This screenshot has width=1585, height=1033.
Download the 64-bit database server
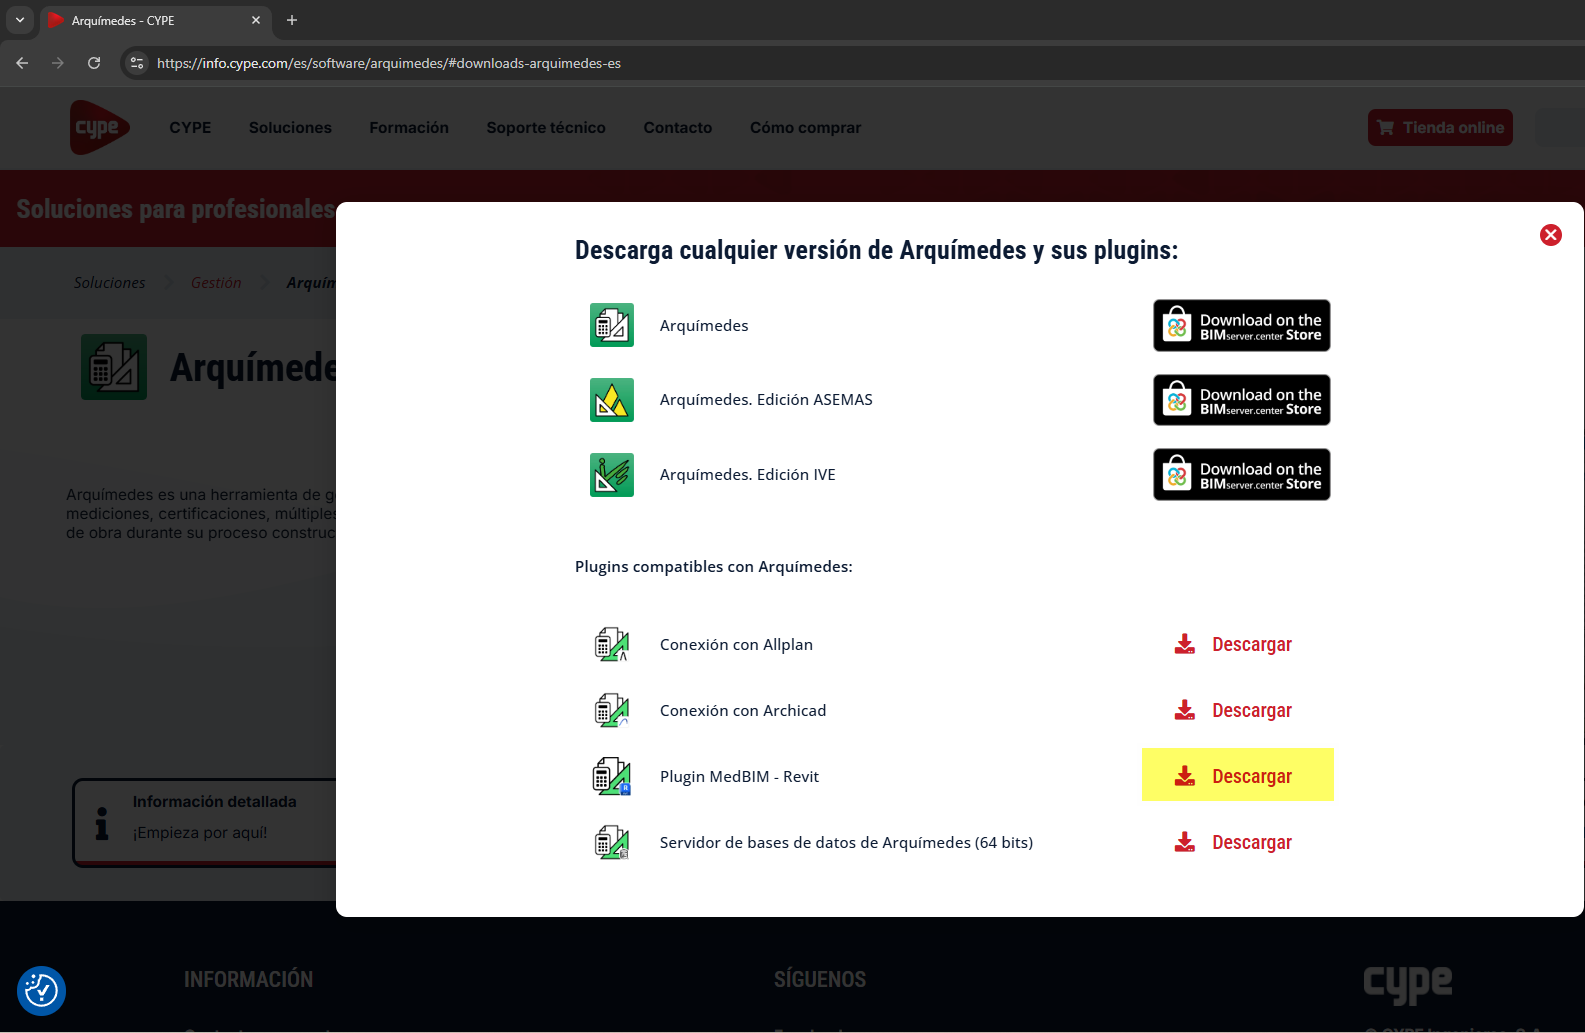click(1233, 843)
